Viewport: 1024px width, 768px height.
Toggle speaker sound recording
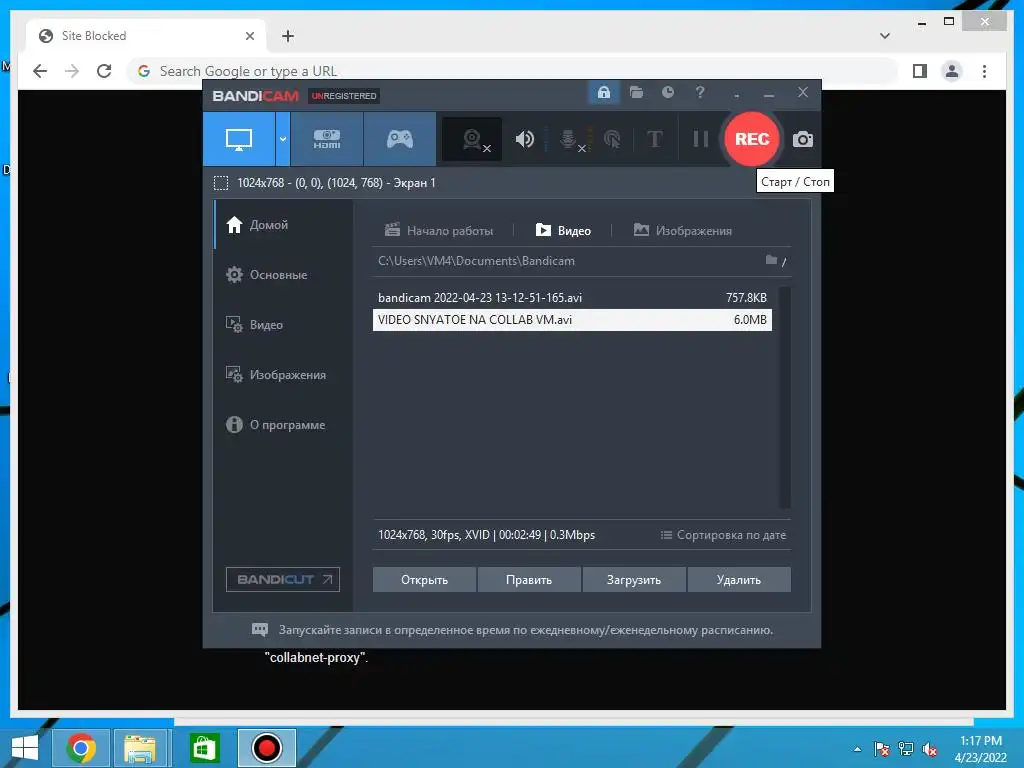click(524, 139)
